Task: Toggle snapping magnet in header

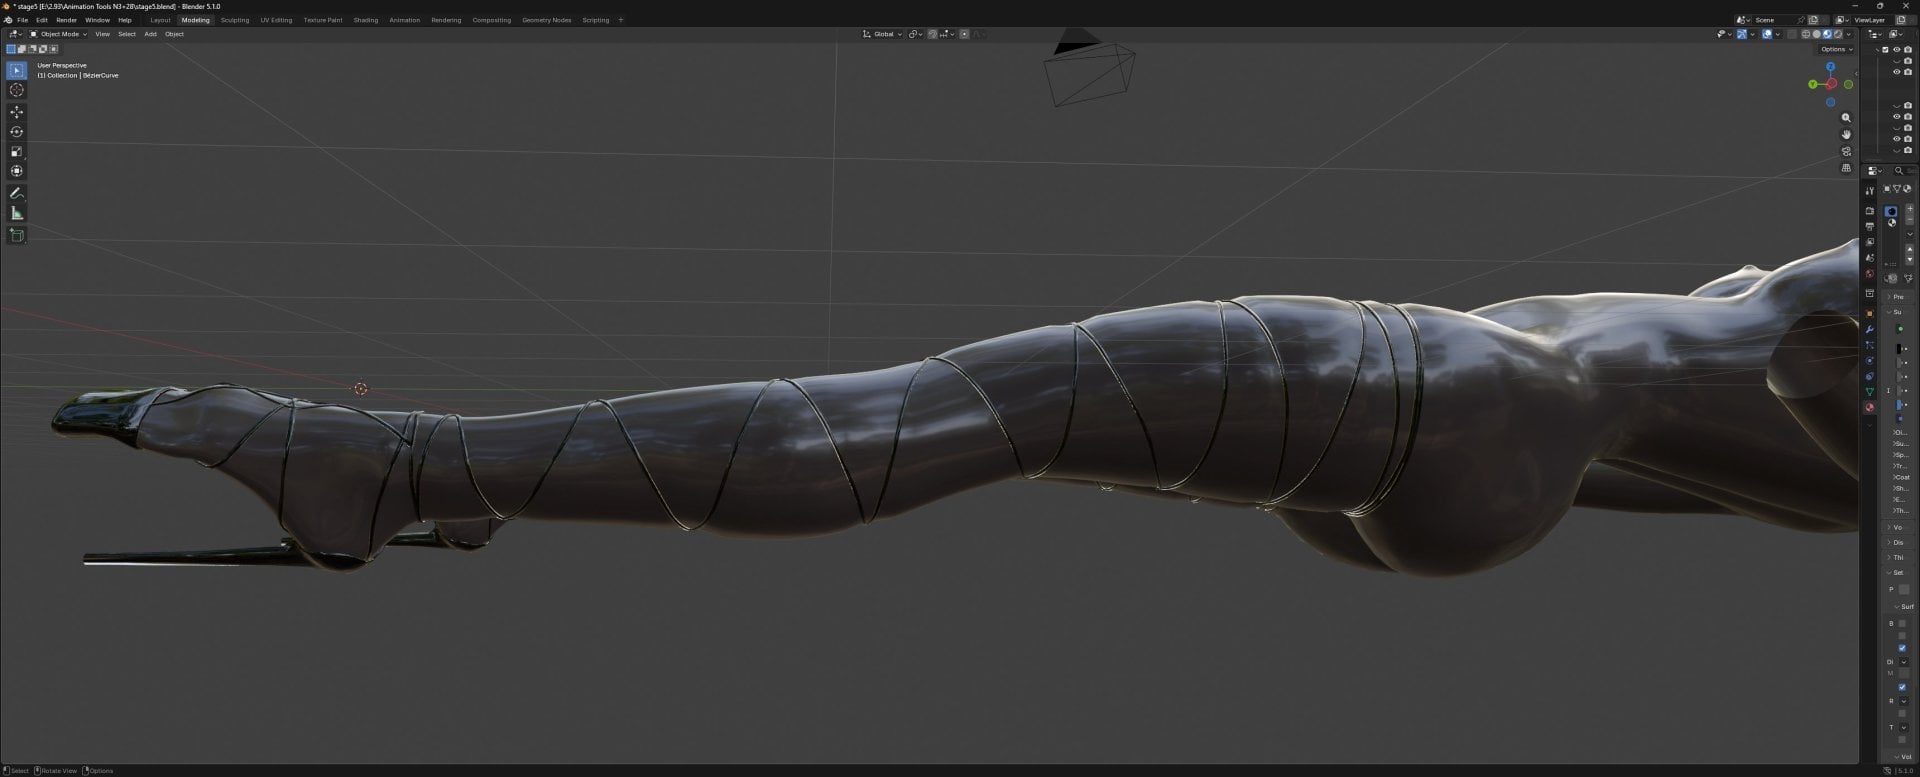Action: pyautogui.click(x=933, y=34)
